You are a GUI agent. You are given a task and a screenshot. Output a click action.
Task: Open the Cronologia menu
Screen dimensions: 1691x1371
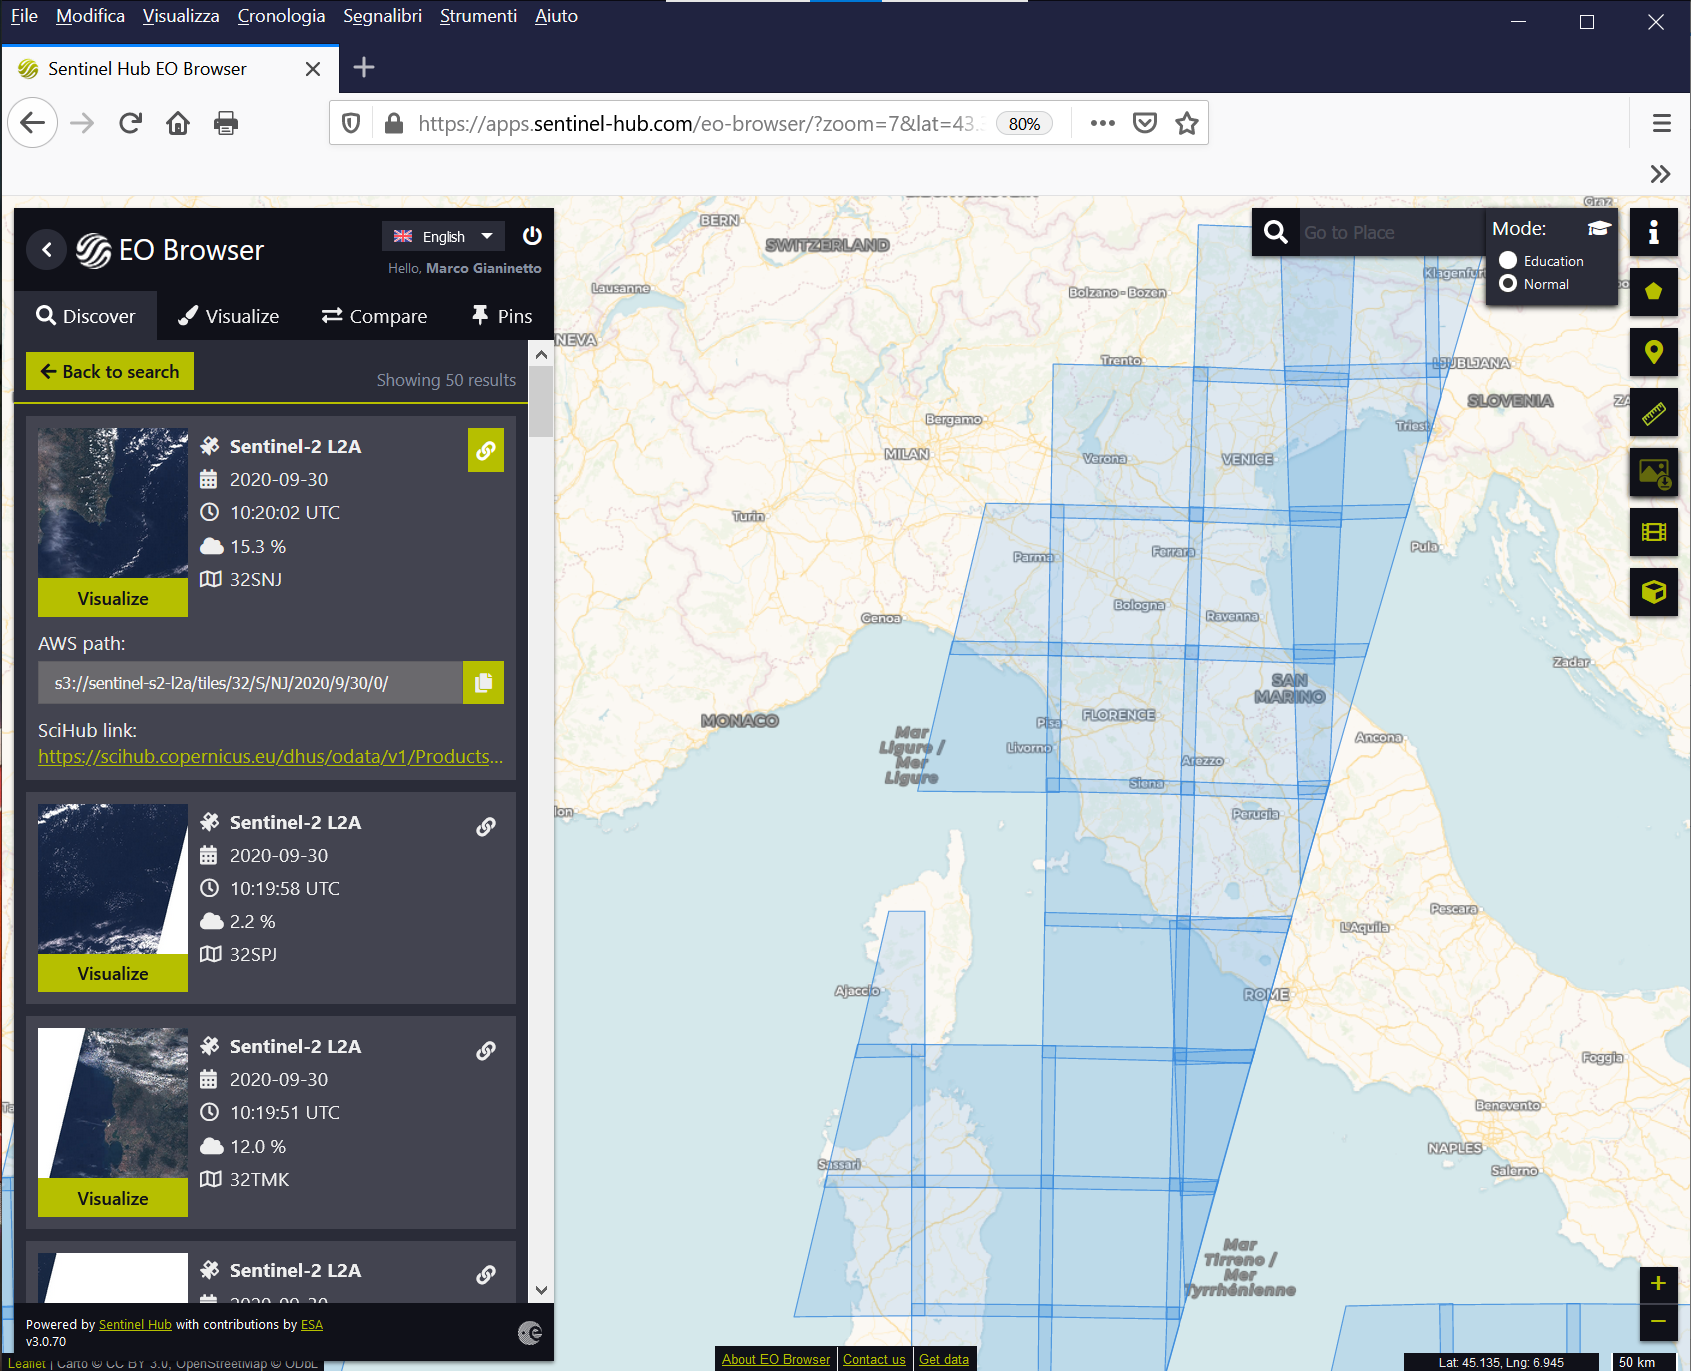281,16
